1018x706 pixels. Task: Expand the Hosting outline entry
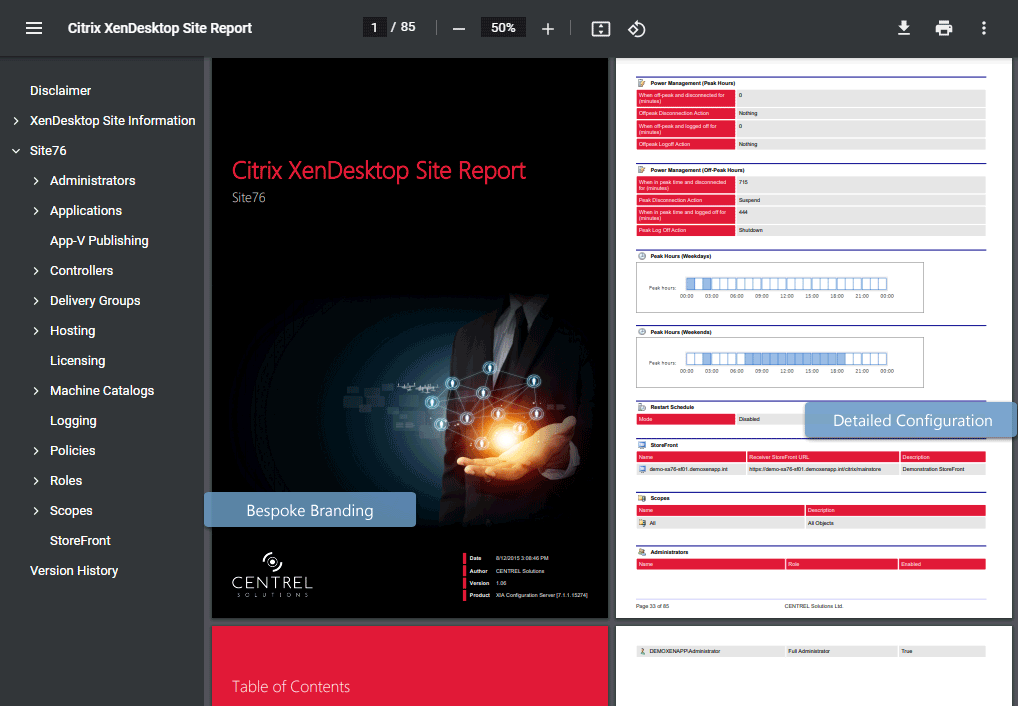coord(36,331)
